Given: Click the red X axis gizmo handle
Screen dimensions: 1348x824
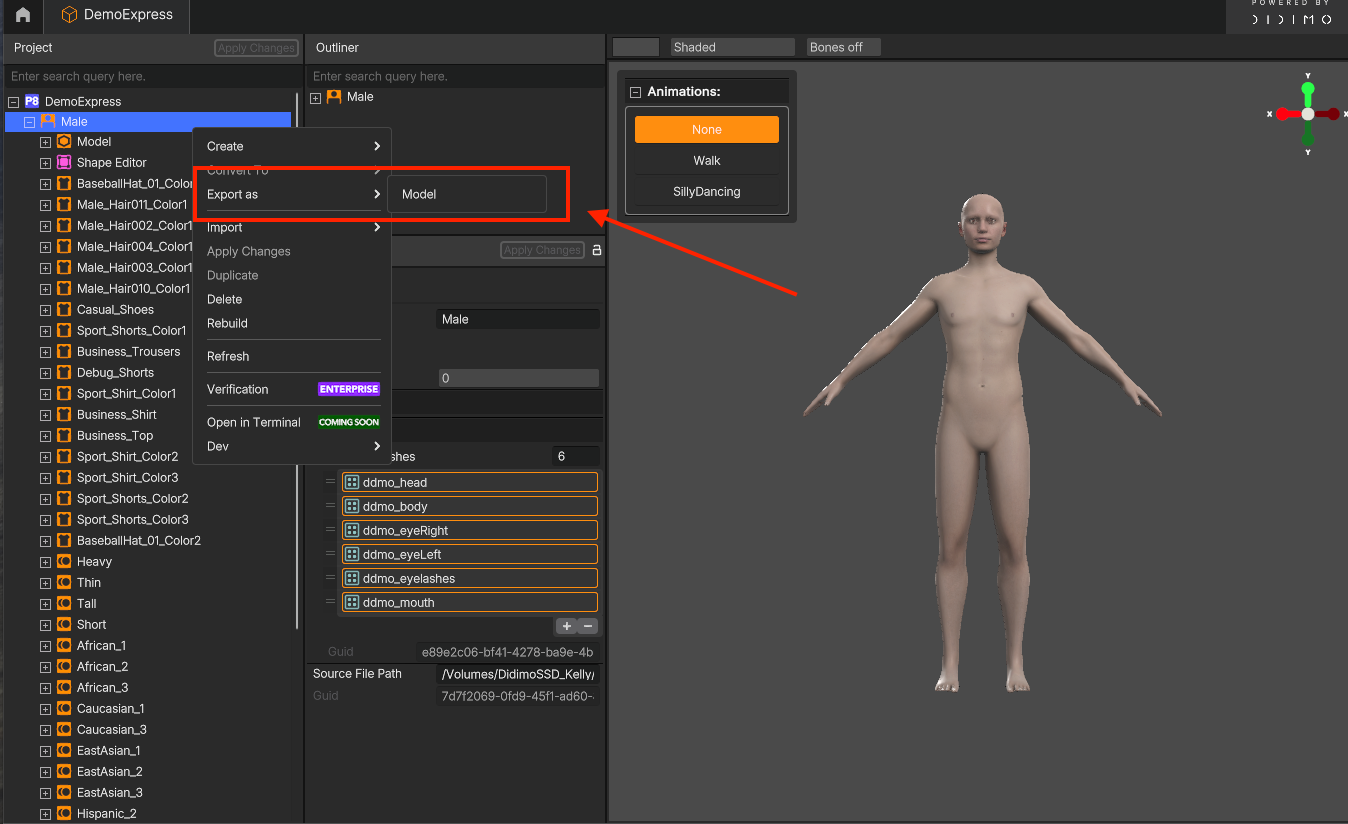Looking at the screenshot, I should [1283, 114].
